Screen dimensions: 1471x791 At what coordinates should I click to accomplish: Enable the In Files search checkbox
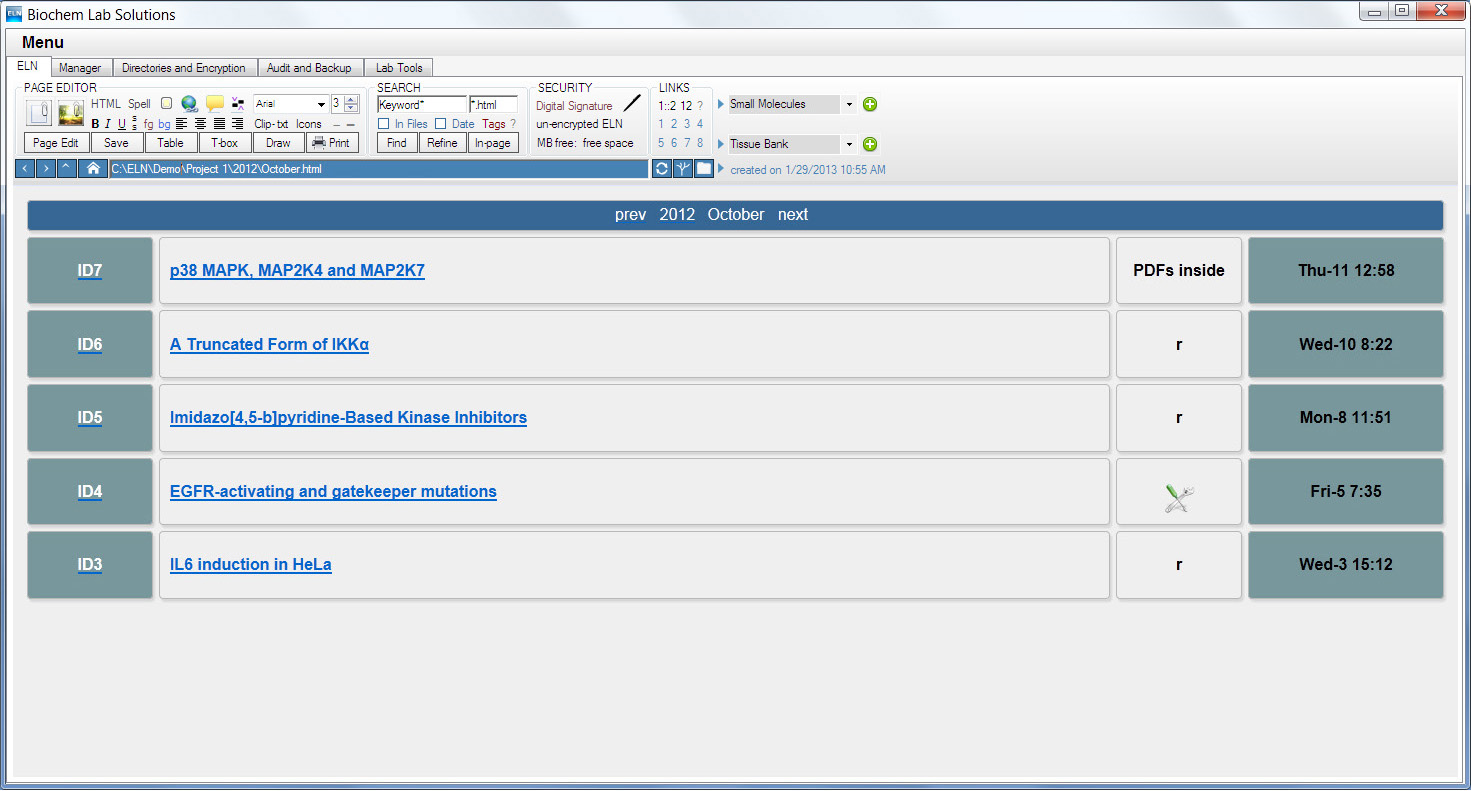click(384, 124)
